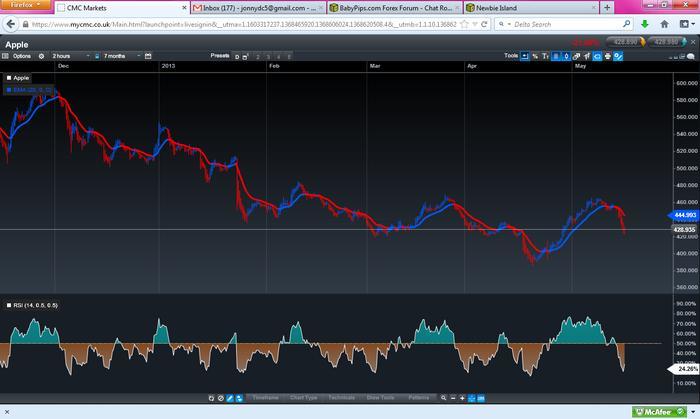Toggle the vertical arrows scale tool
Image resolution: width=700 pixels, height=419 pixels.
coord(566,56)
